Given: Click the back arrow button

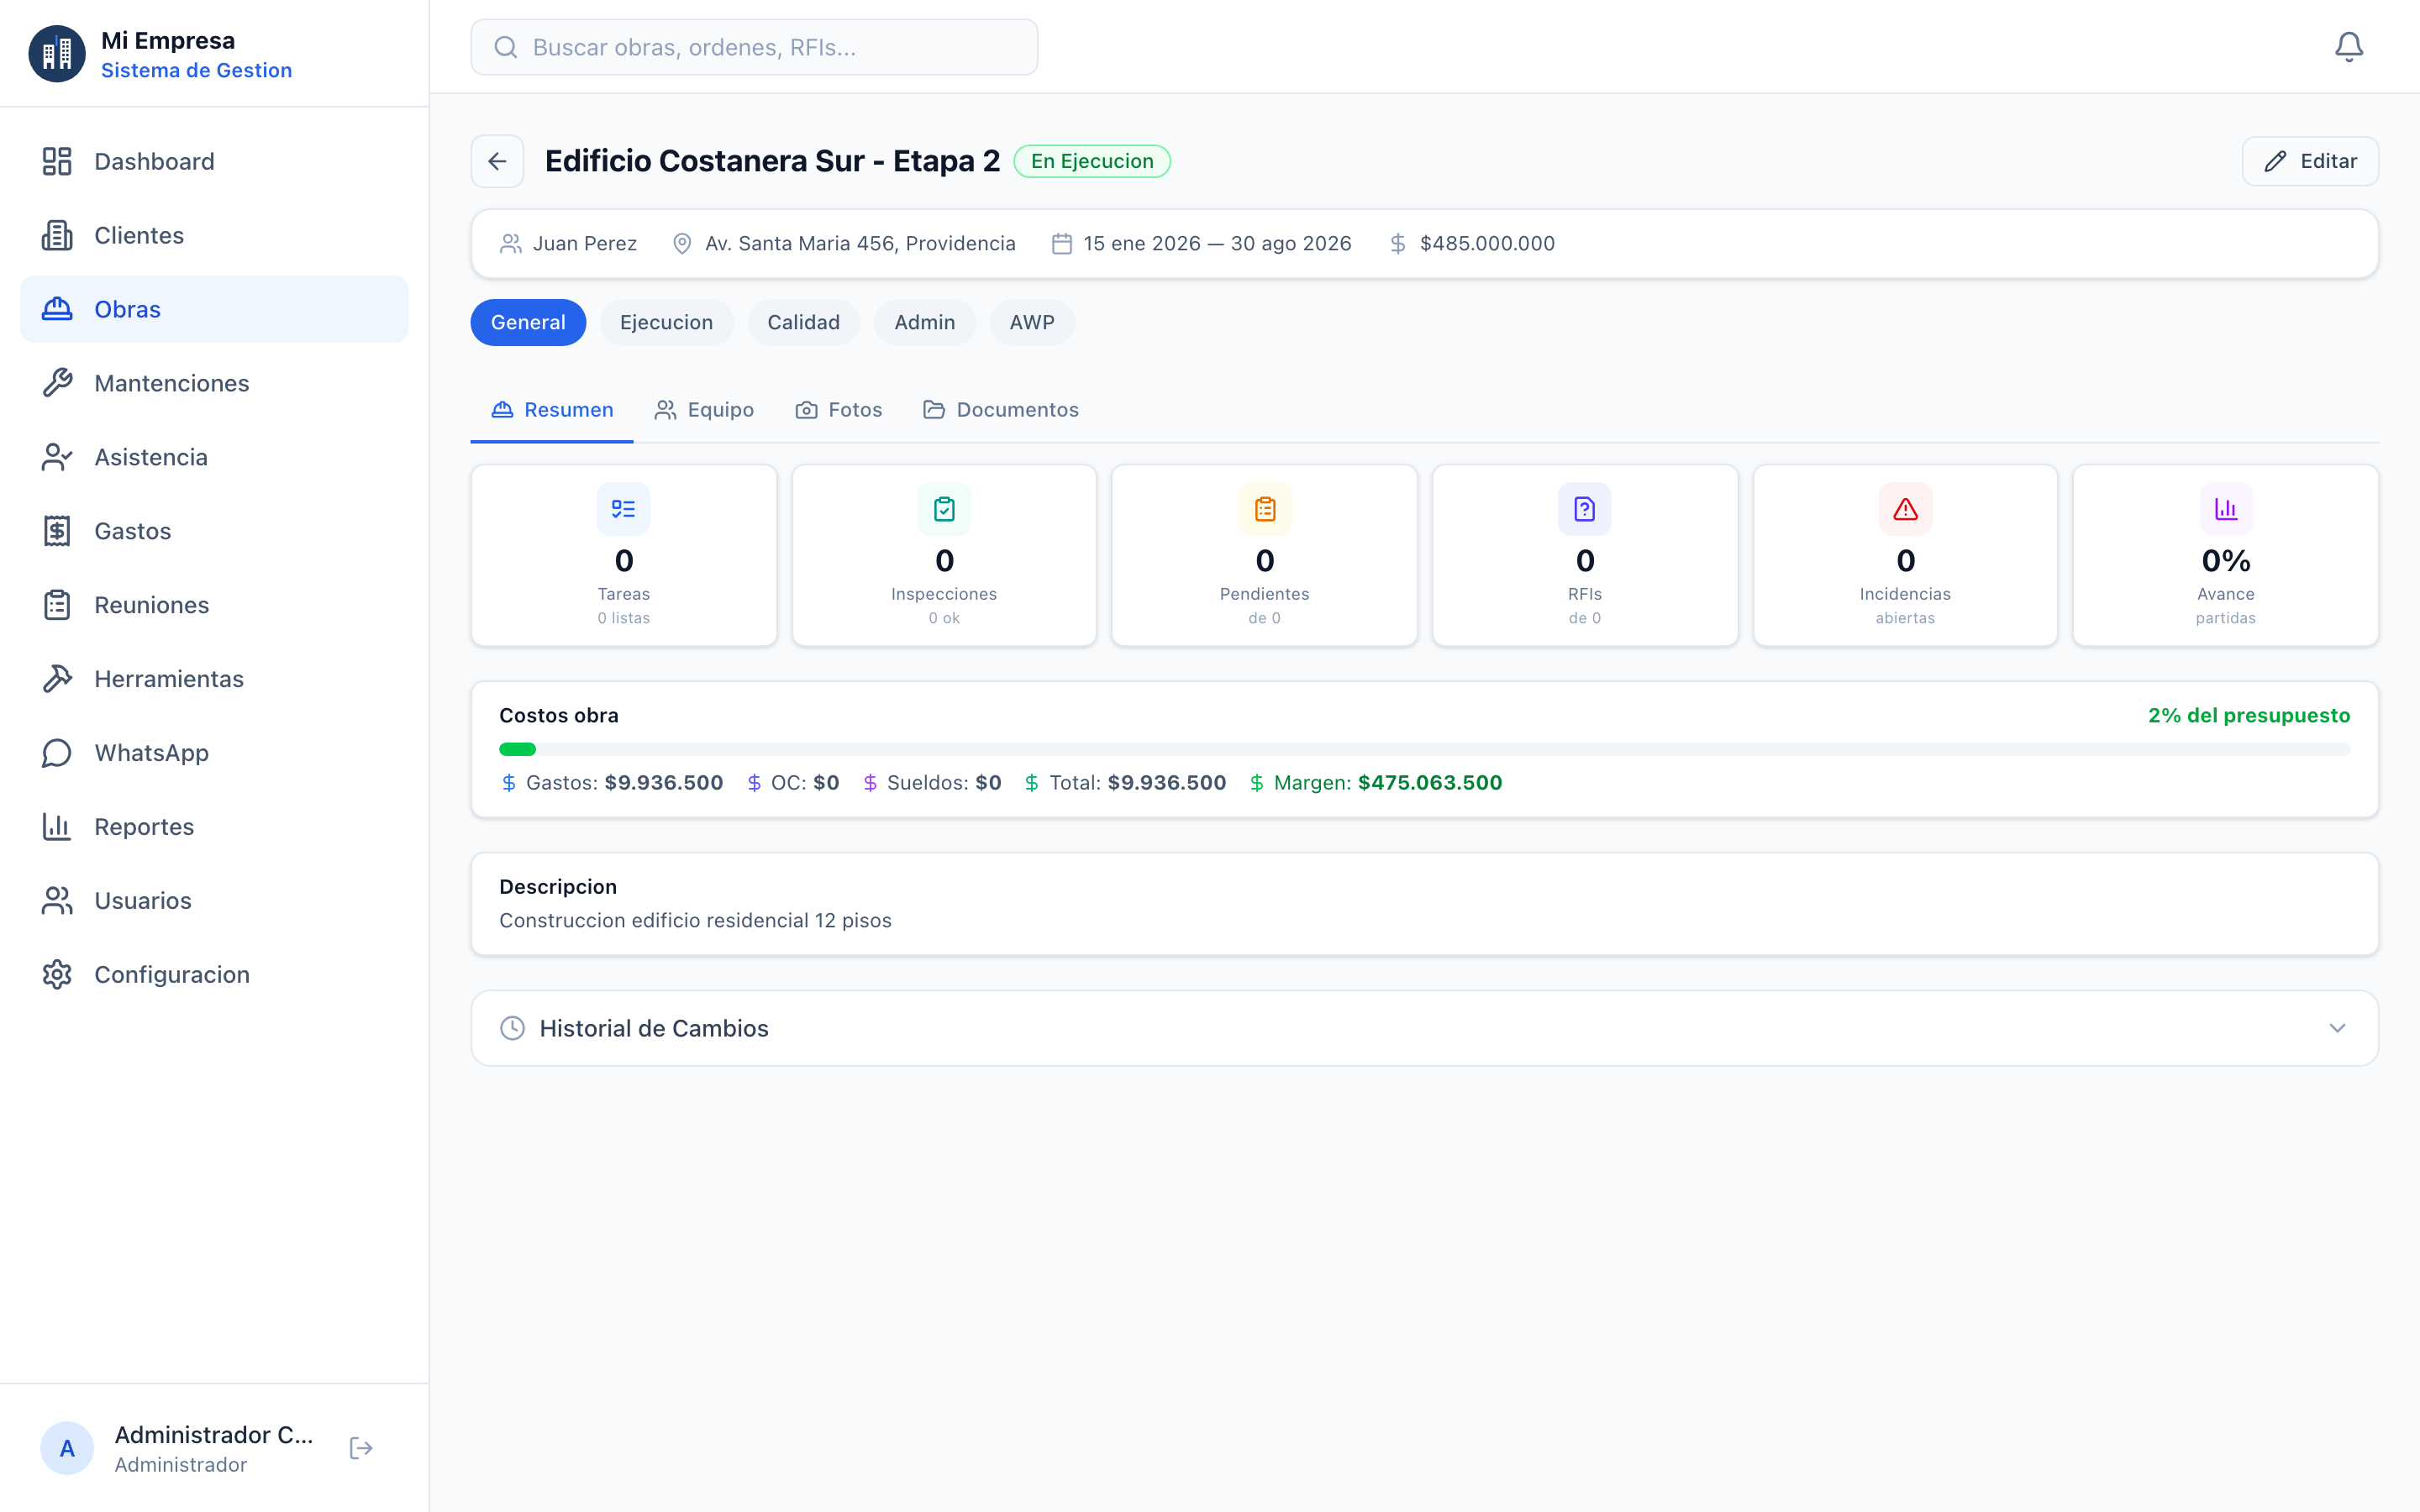Looking at the screenshot, I should click(x=497, y=161).
